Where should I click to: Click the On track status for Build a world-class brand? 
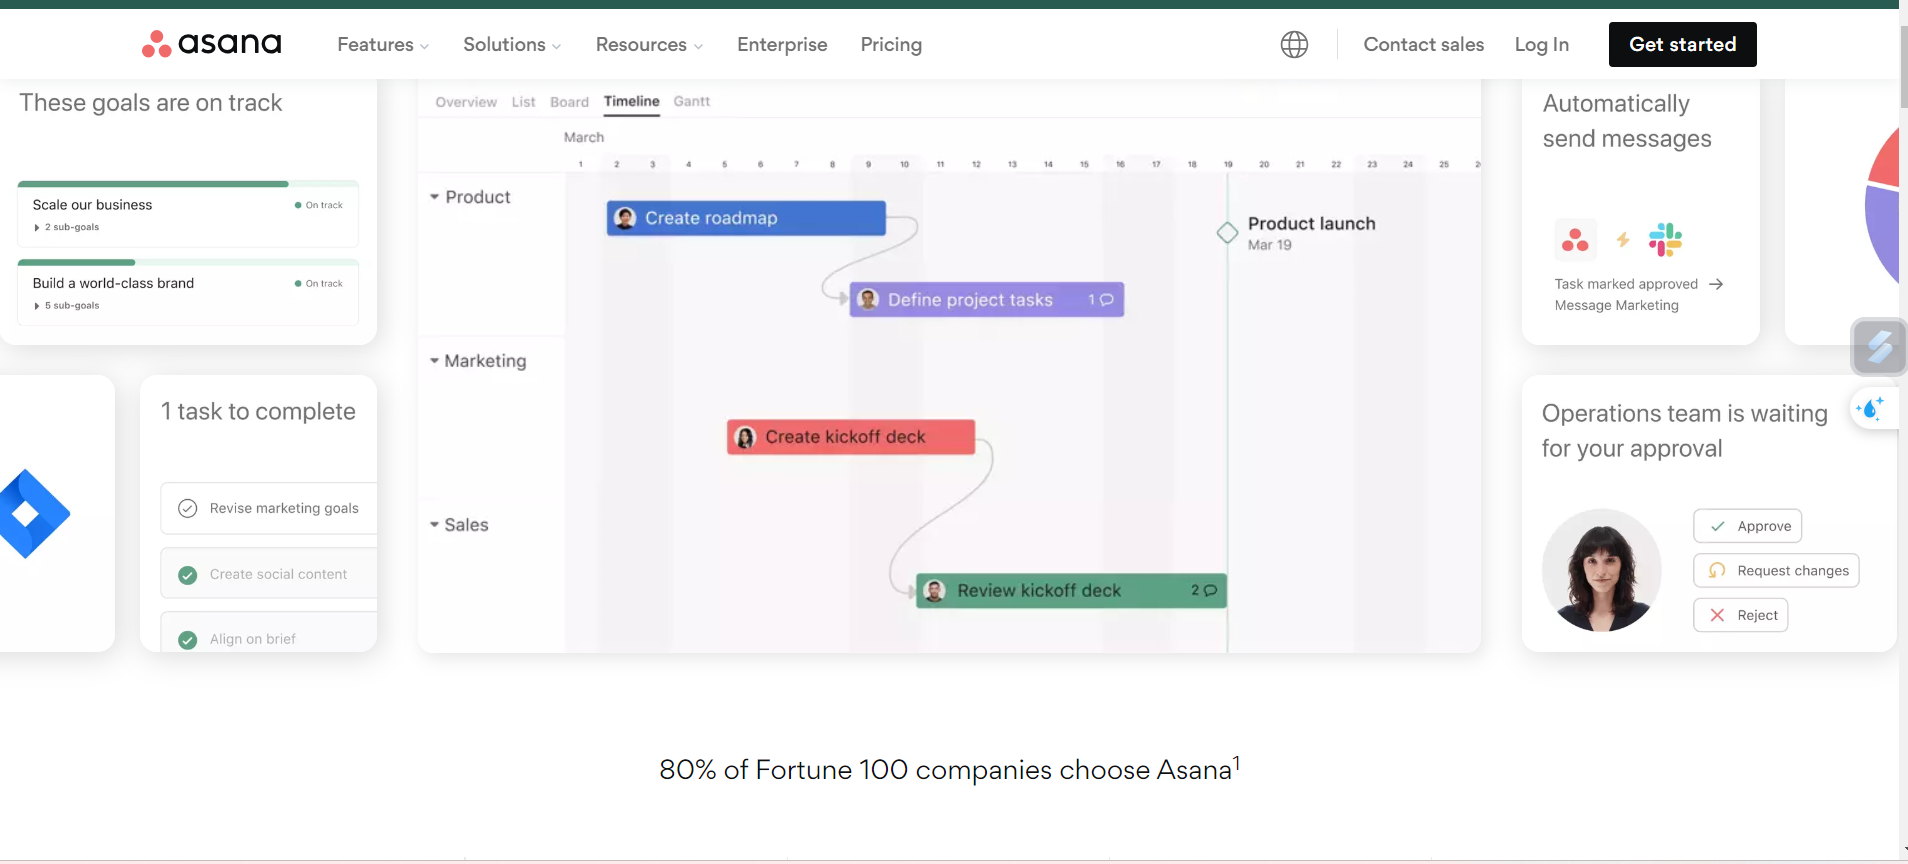point(319,284)
